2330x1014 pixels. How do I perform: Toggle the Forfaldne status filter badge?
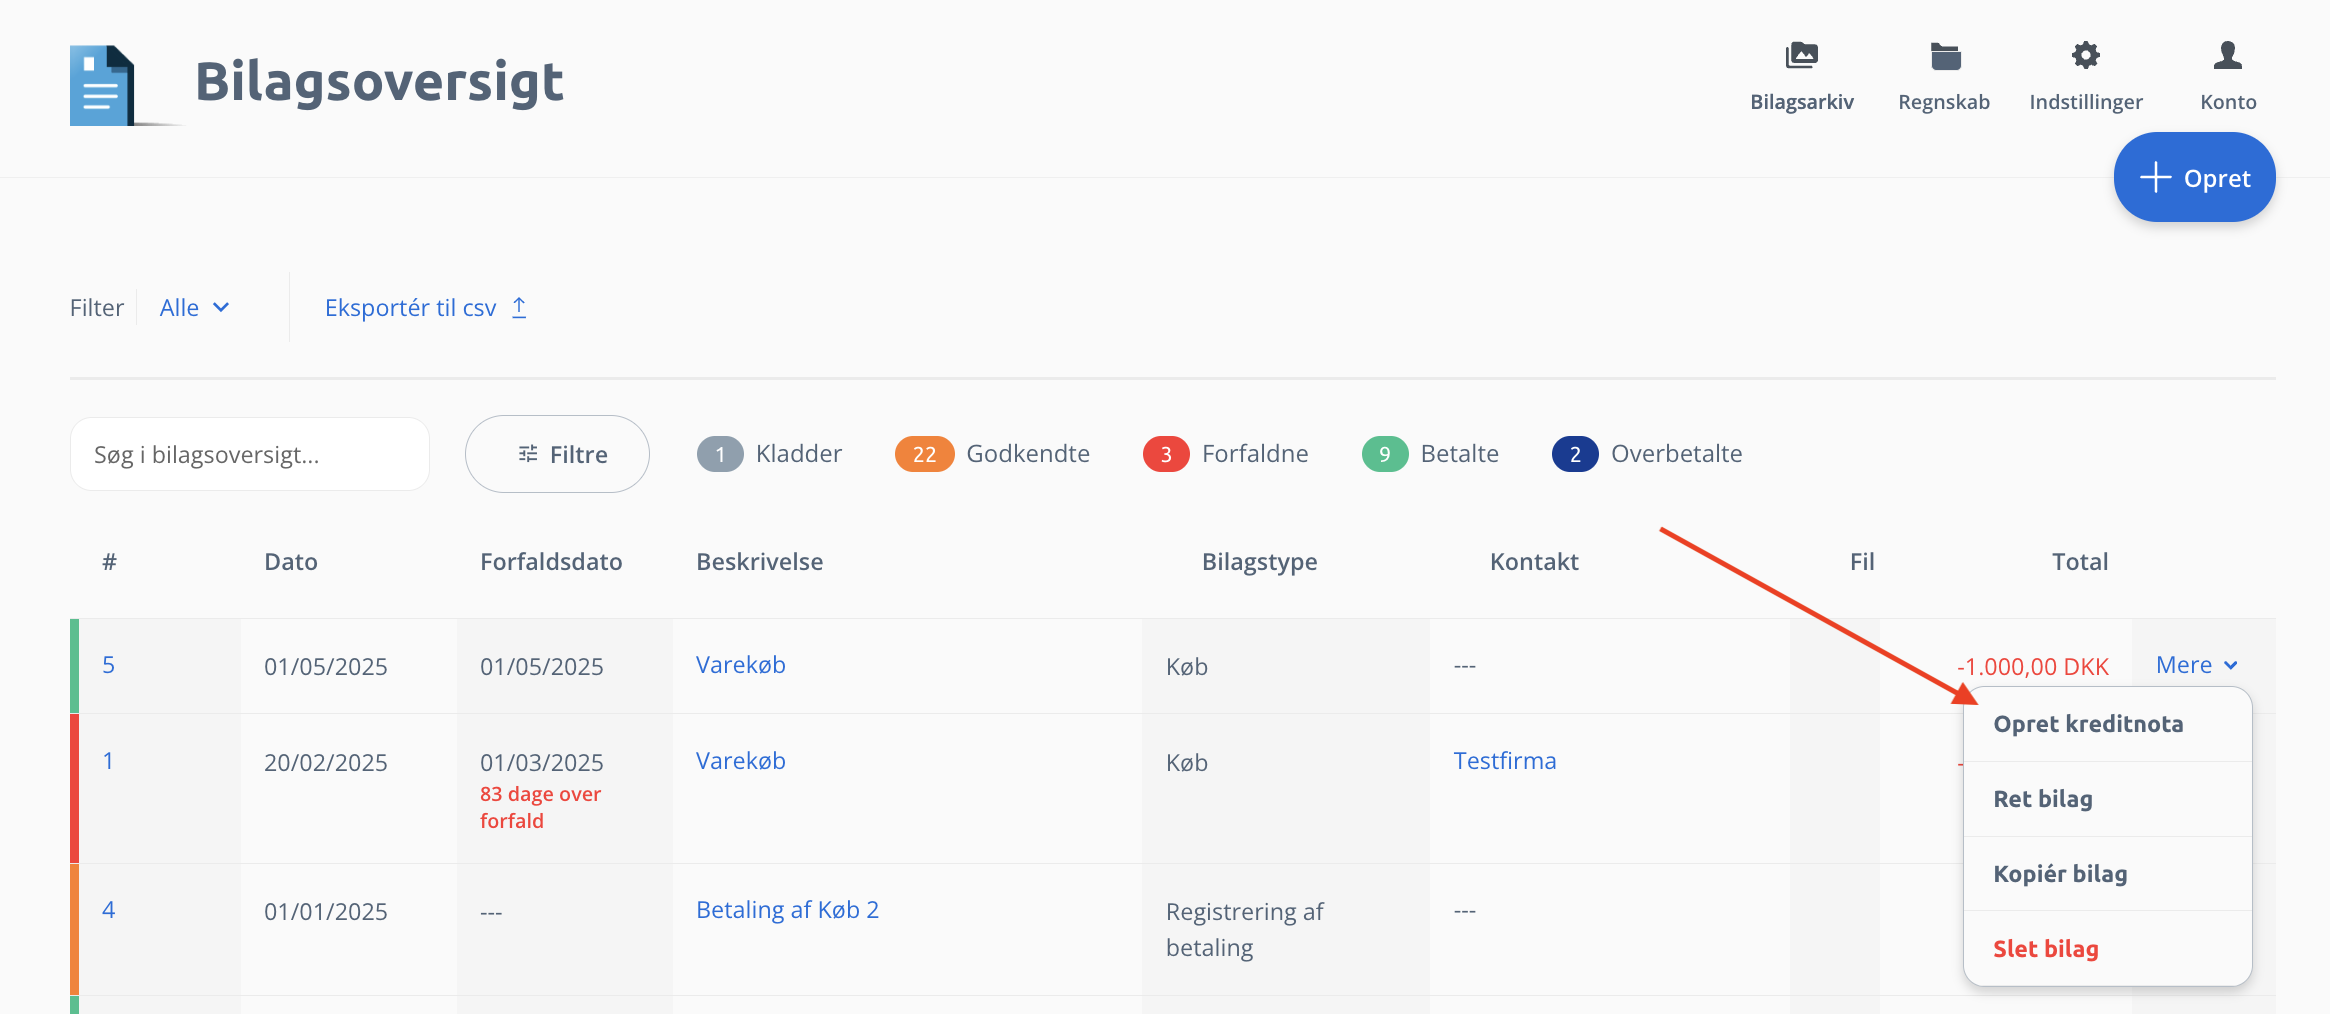(x=1166, y=454)
